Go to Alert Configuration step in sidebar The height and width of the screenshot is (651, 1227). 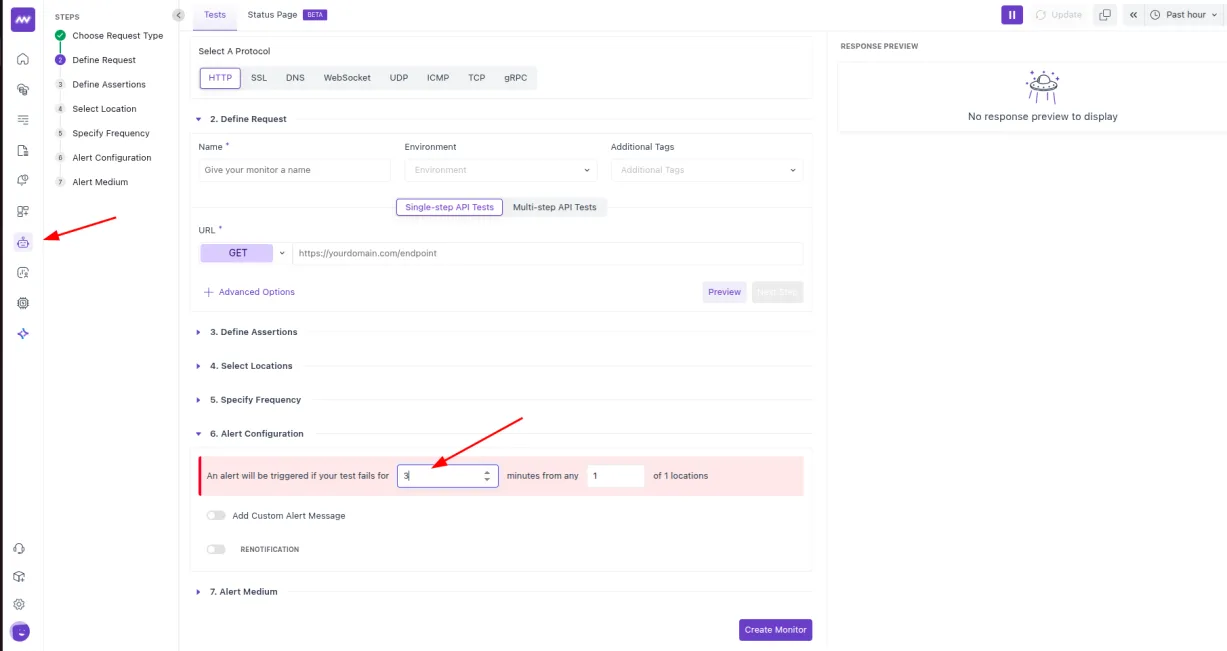(112, 158)
